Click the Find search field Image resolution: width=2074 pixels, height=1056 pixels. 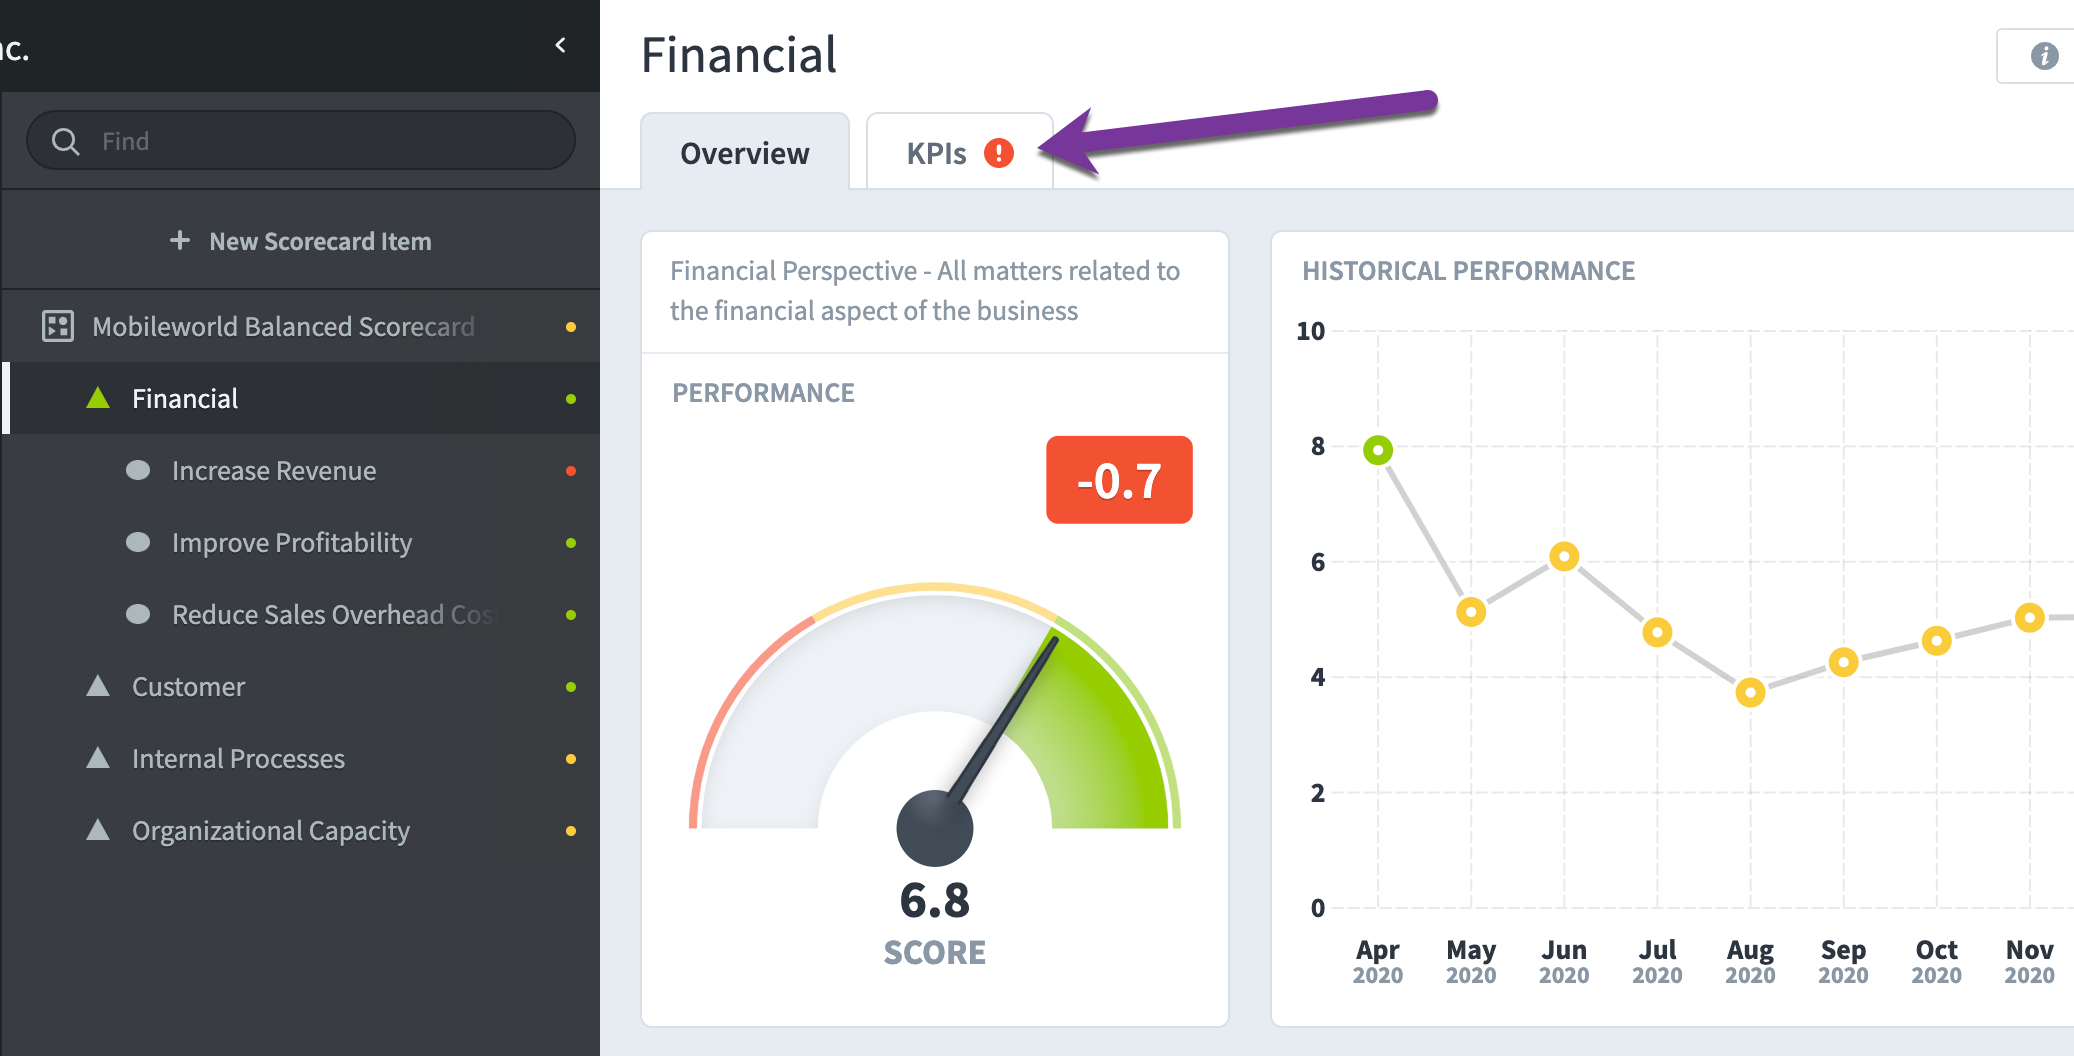tap(301, 141)
